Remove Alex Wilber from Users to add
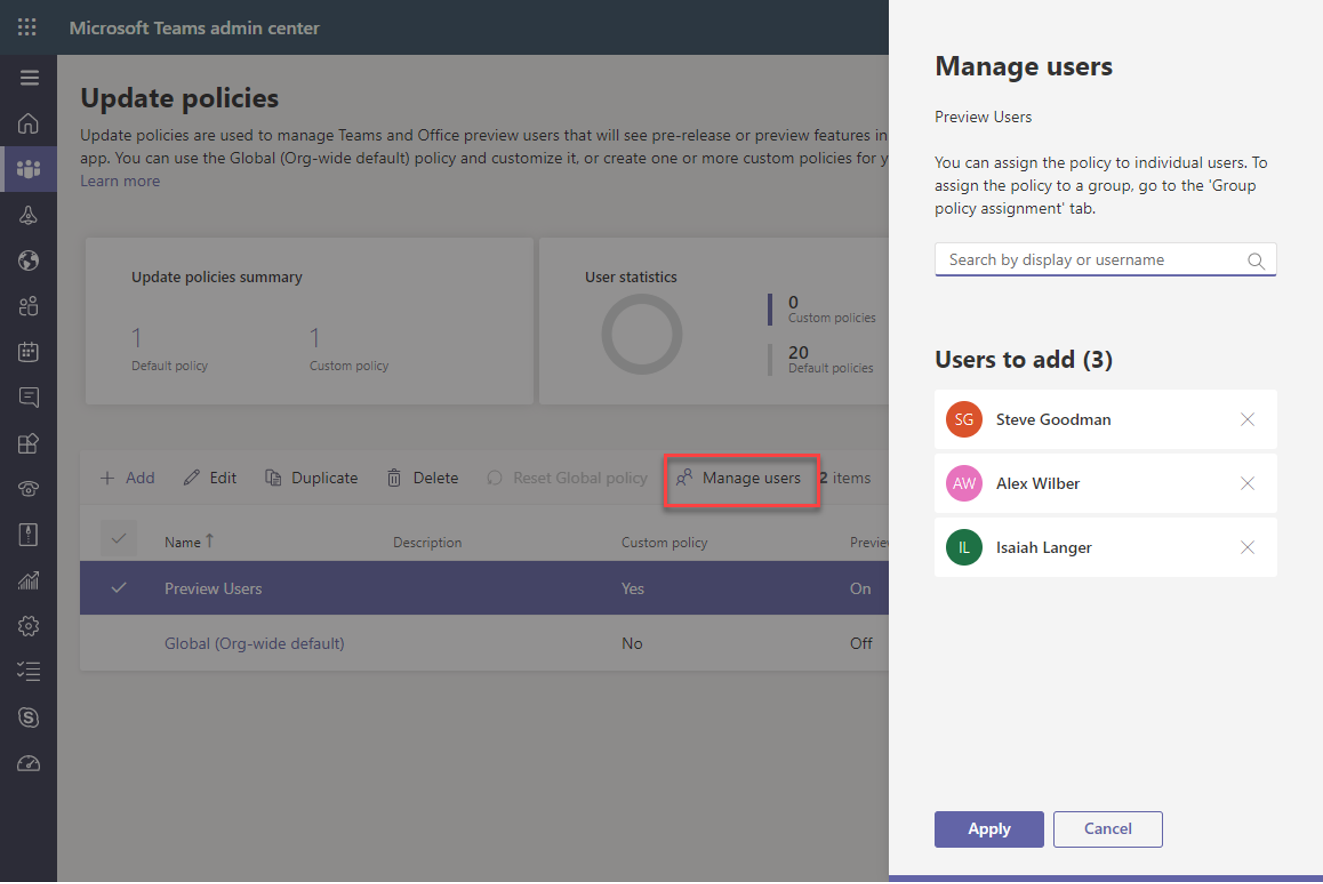Screen dimensions: 1323x884 point(1247,483)
